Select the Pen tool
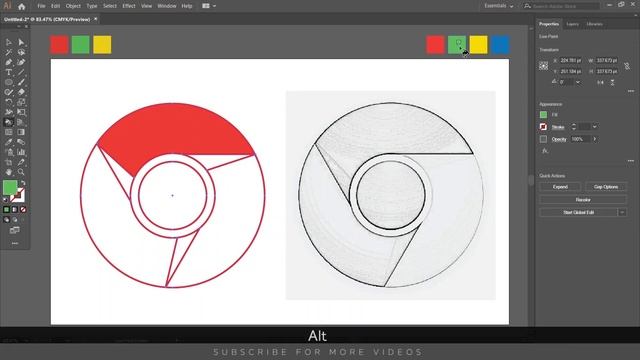 click(x=9, y=62)
